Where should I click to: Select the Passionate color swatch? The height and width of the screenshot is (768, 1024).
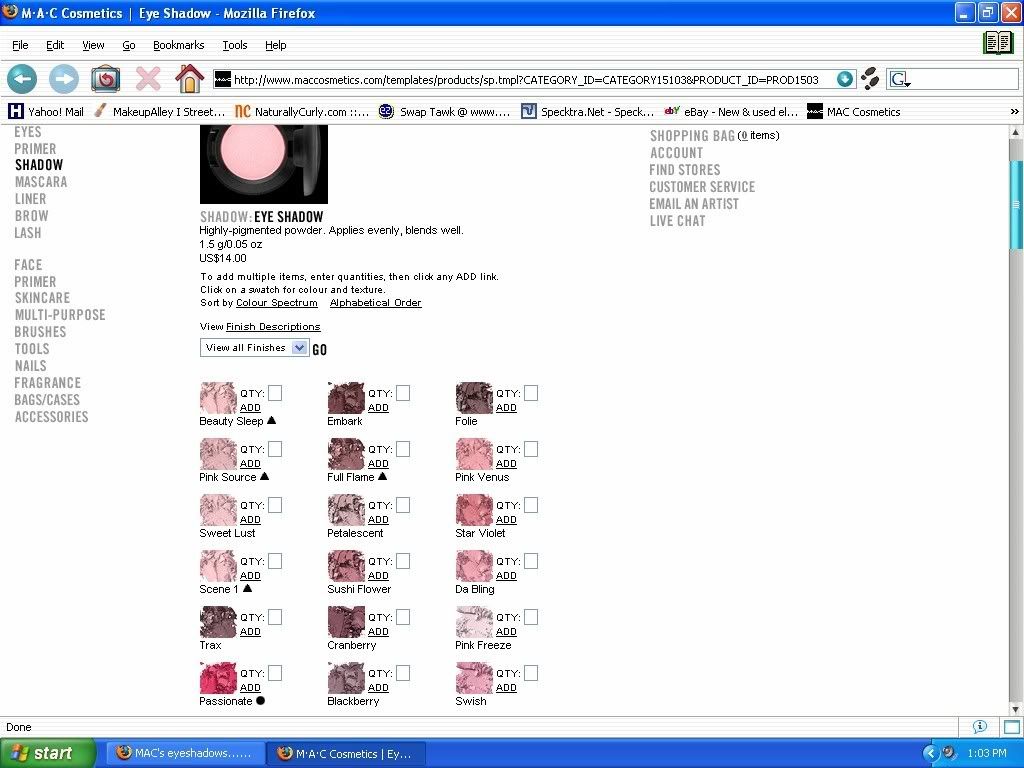218,678
